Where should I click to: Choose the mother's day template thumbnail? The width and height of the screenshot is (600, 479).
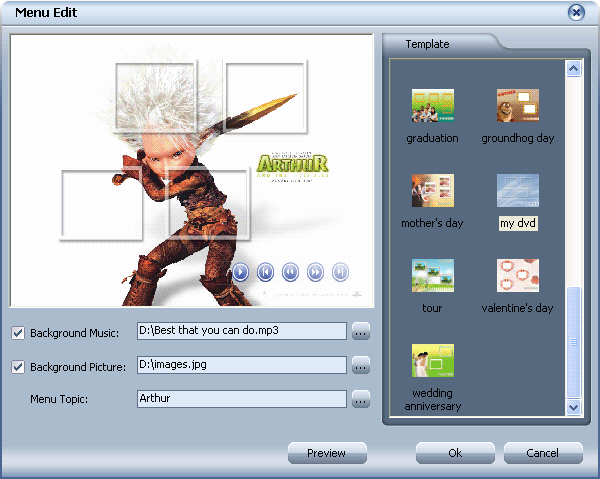(x=433, y=191)
